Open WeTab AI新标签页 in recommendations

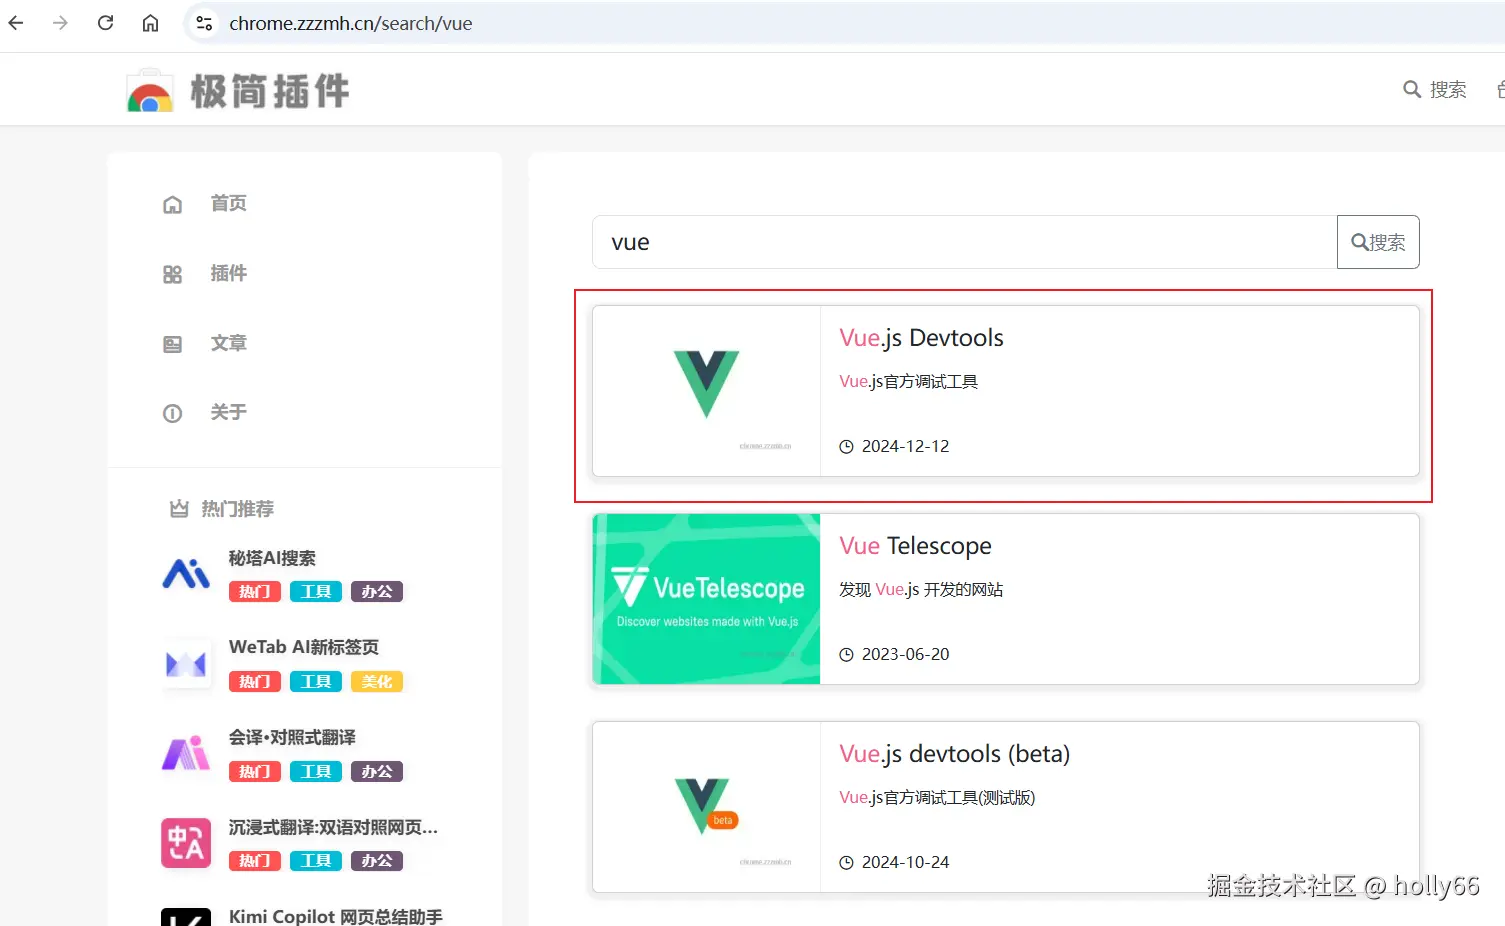[304, 647]
